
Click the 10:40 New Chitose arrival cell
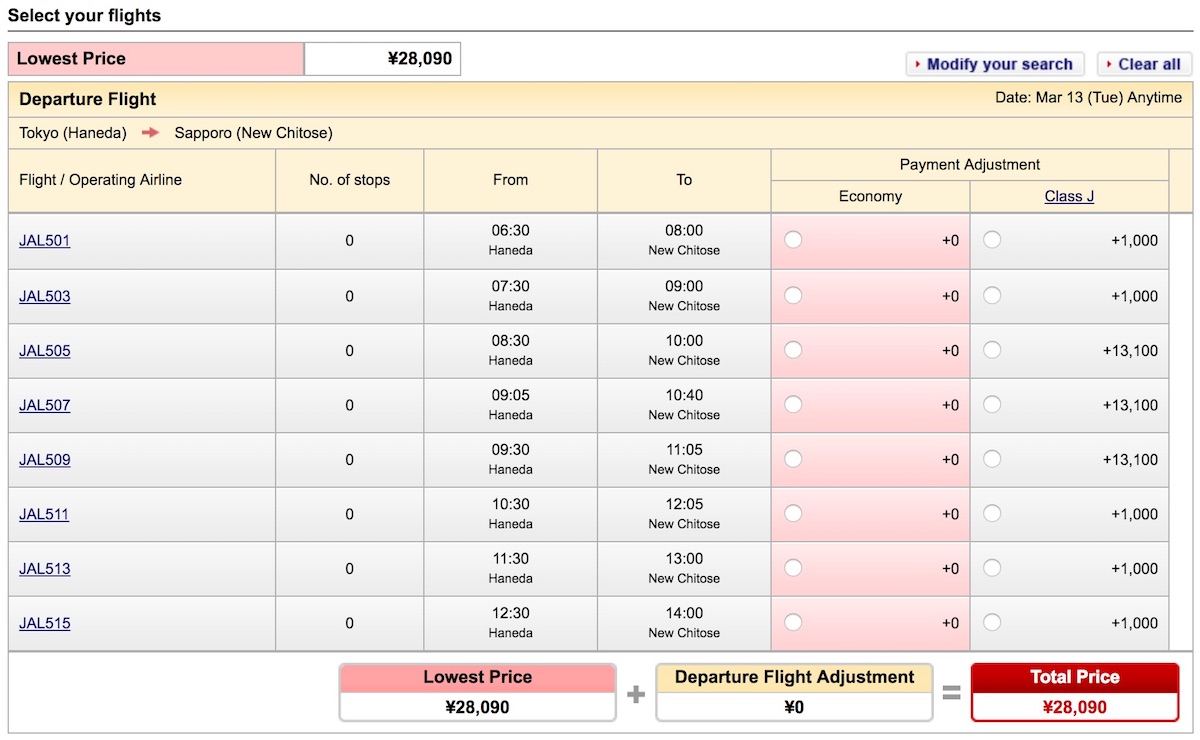click(x=684, y=405)
